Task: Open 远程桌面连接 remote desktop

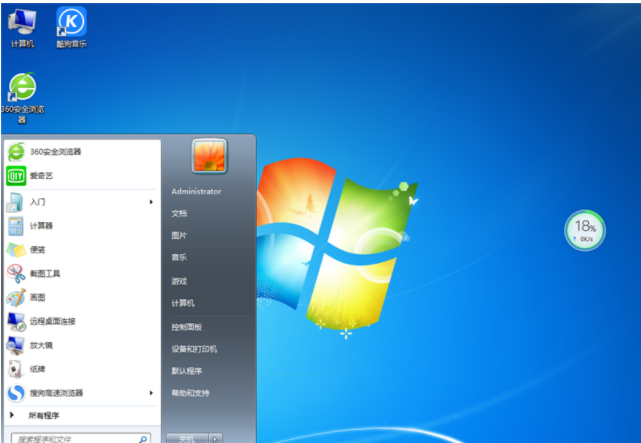Action: pyautogui.click(x=52, y=321)
